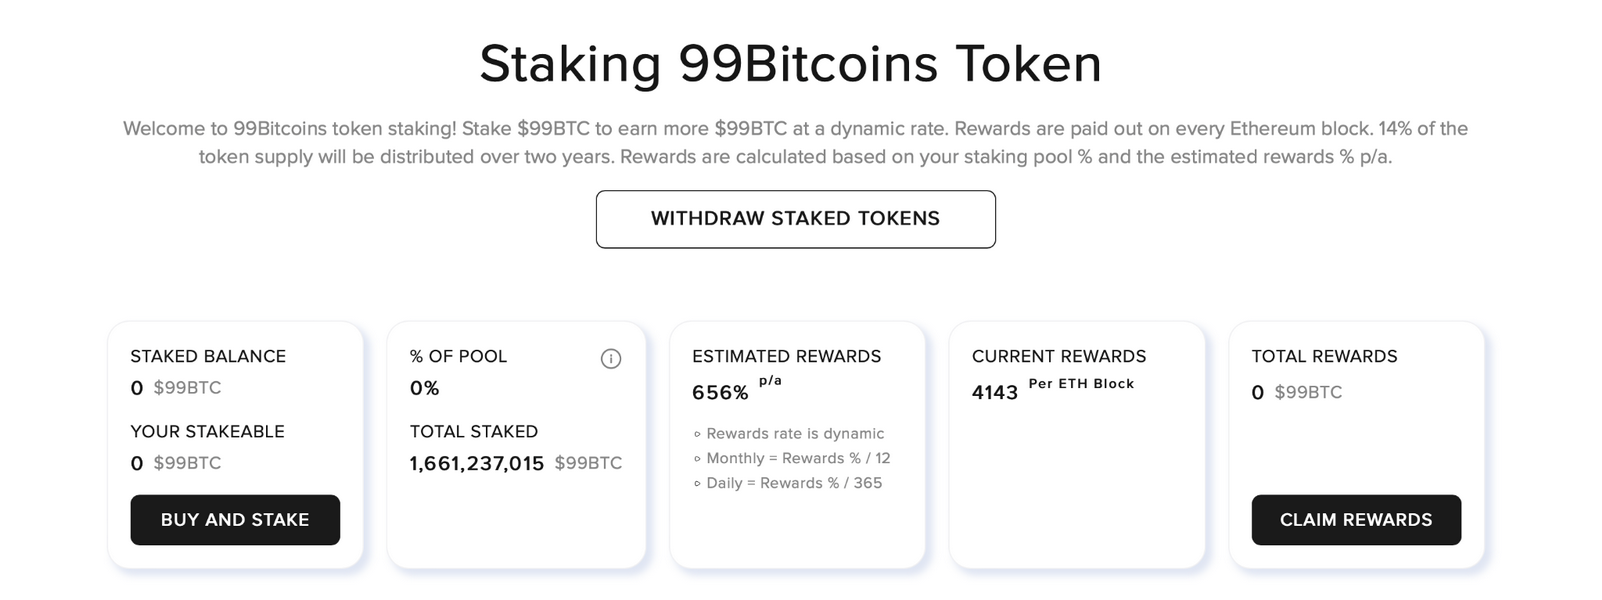Click the % of Pool label
Image resolution: width=1602 pixels, height=600 pixels.
click(x=458, y=356)
